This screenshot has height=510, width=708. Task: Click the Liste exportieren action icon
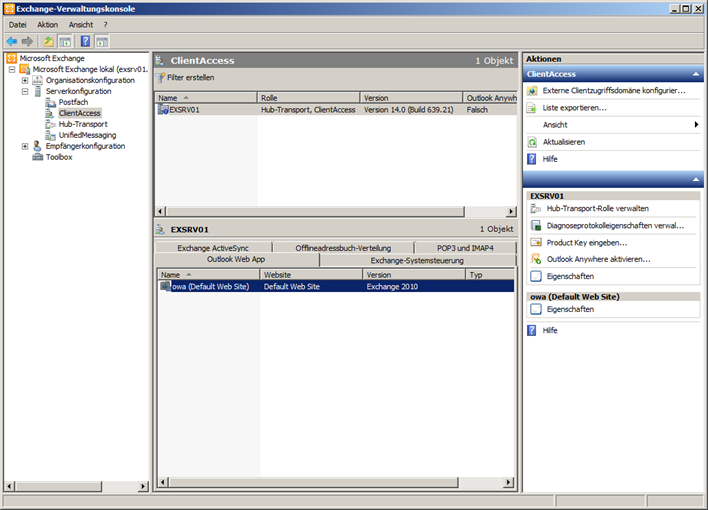point(532,108)
